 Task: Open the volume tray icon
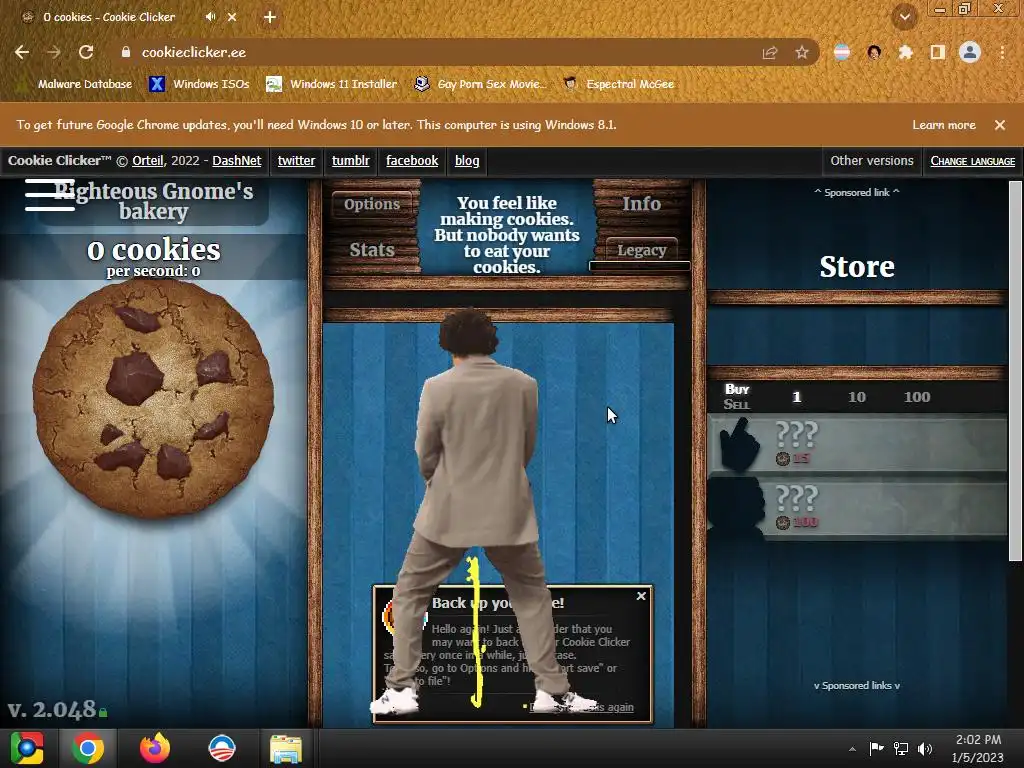coord(925,748)
